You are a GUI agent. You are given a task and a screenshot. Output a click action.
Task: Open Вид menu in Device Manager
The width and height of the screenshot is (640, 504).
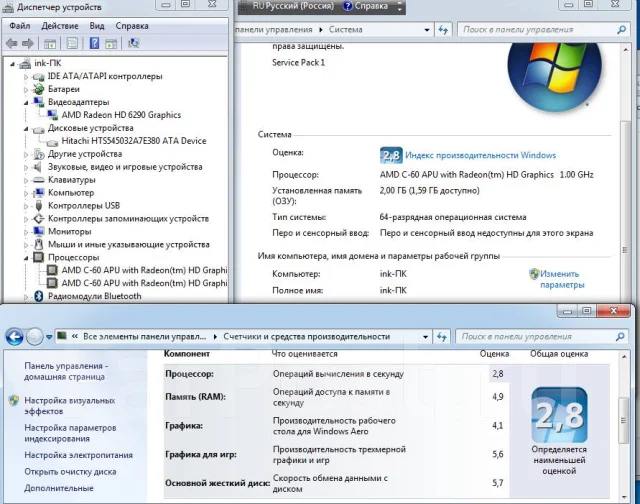[97, 26]
